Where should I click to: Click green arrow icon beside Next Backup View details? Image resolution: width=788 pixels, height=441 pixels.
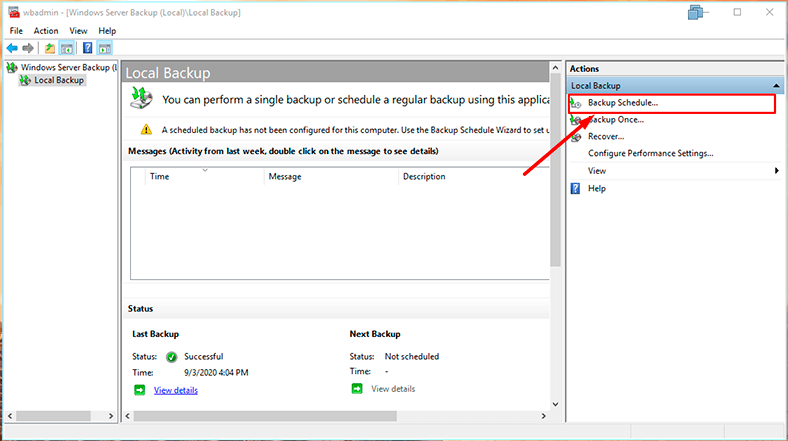tap(357, 389)
